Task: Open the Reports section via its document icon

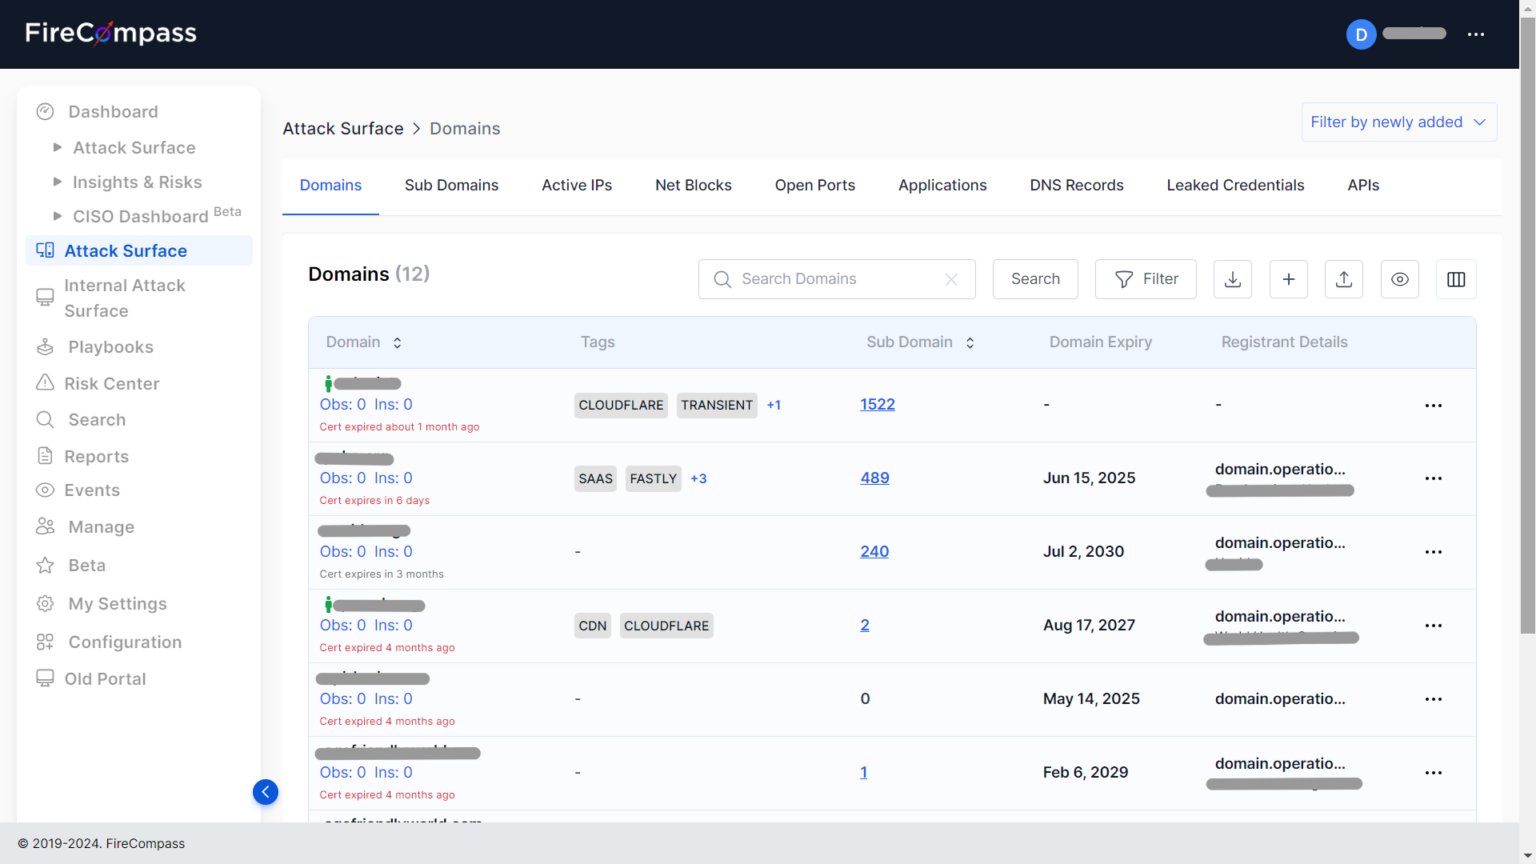Action: pos(45,456)
